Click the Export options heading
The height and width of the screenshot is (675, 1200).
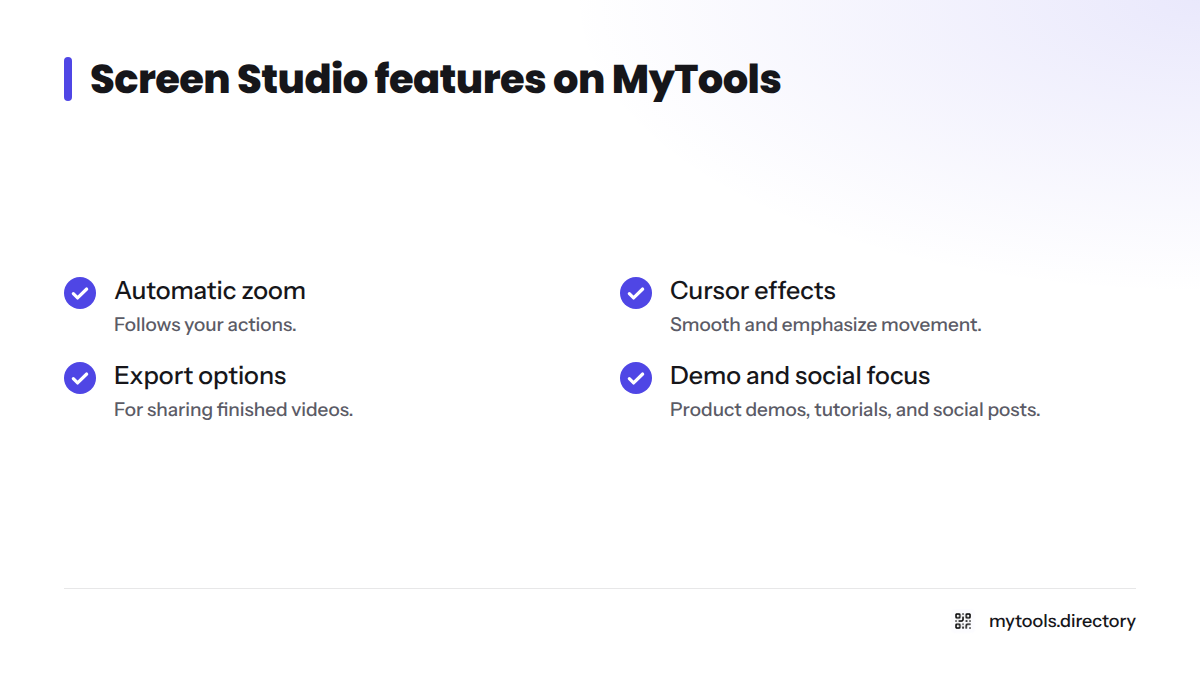tap(200, 376)
